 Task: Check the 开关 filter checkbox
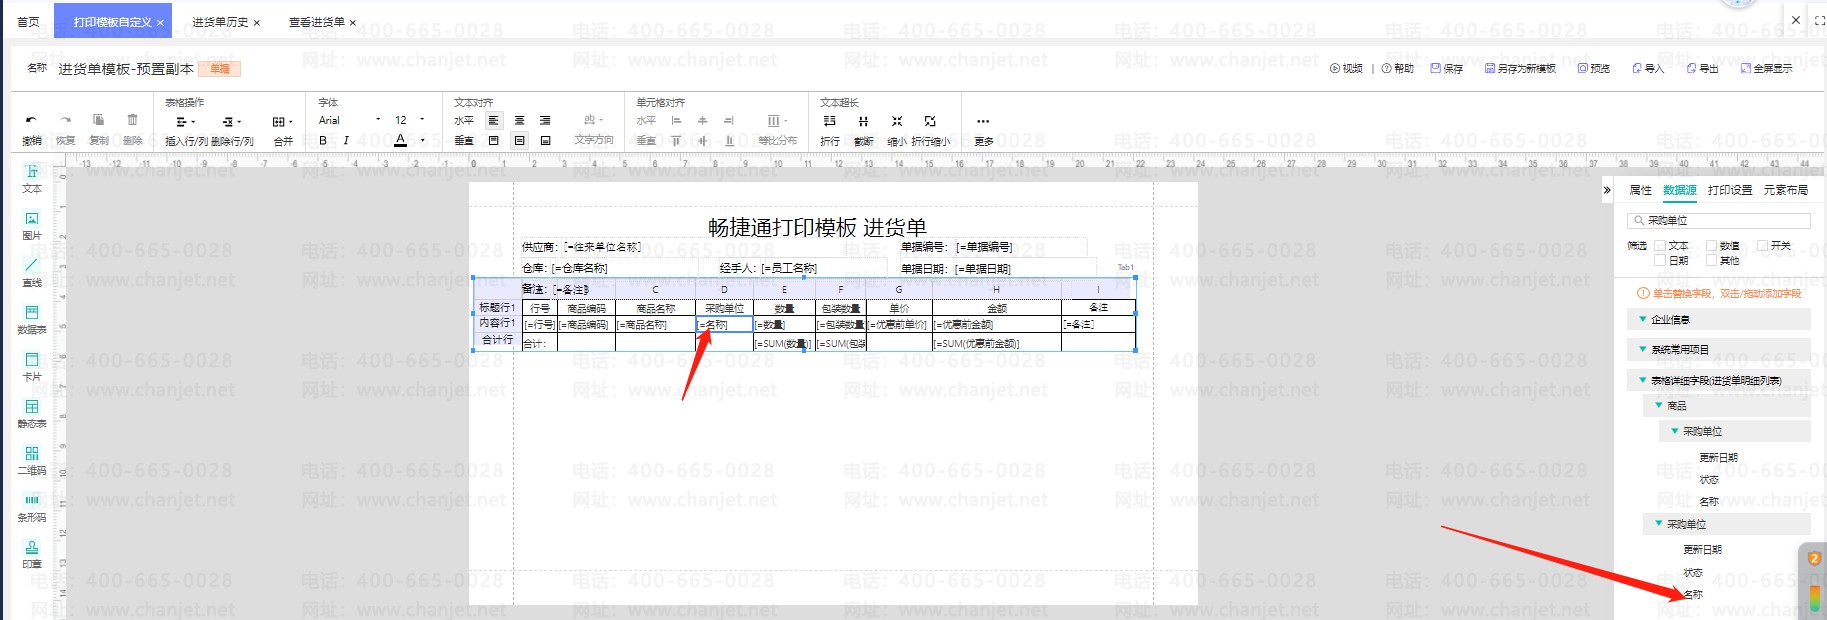click(1762, 245)
